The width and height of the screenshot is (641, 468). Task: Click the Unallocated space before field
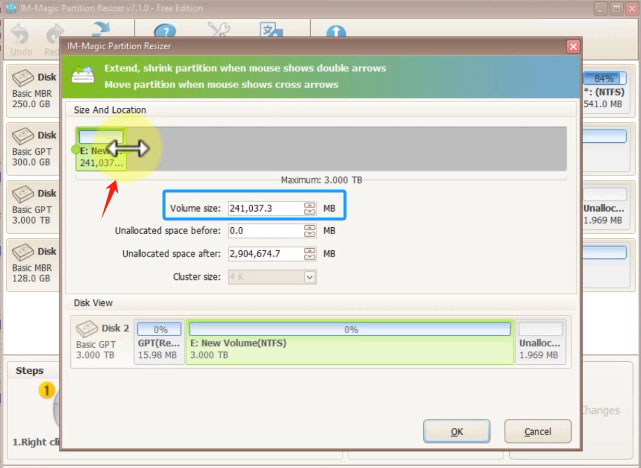pyautogui.click(x=265, y=231)
